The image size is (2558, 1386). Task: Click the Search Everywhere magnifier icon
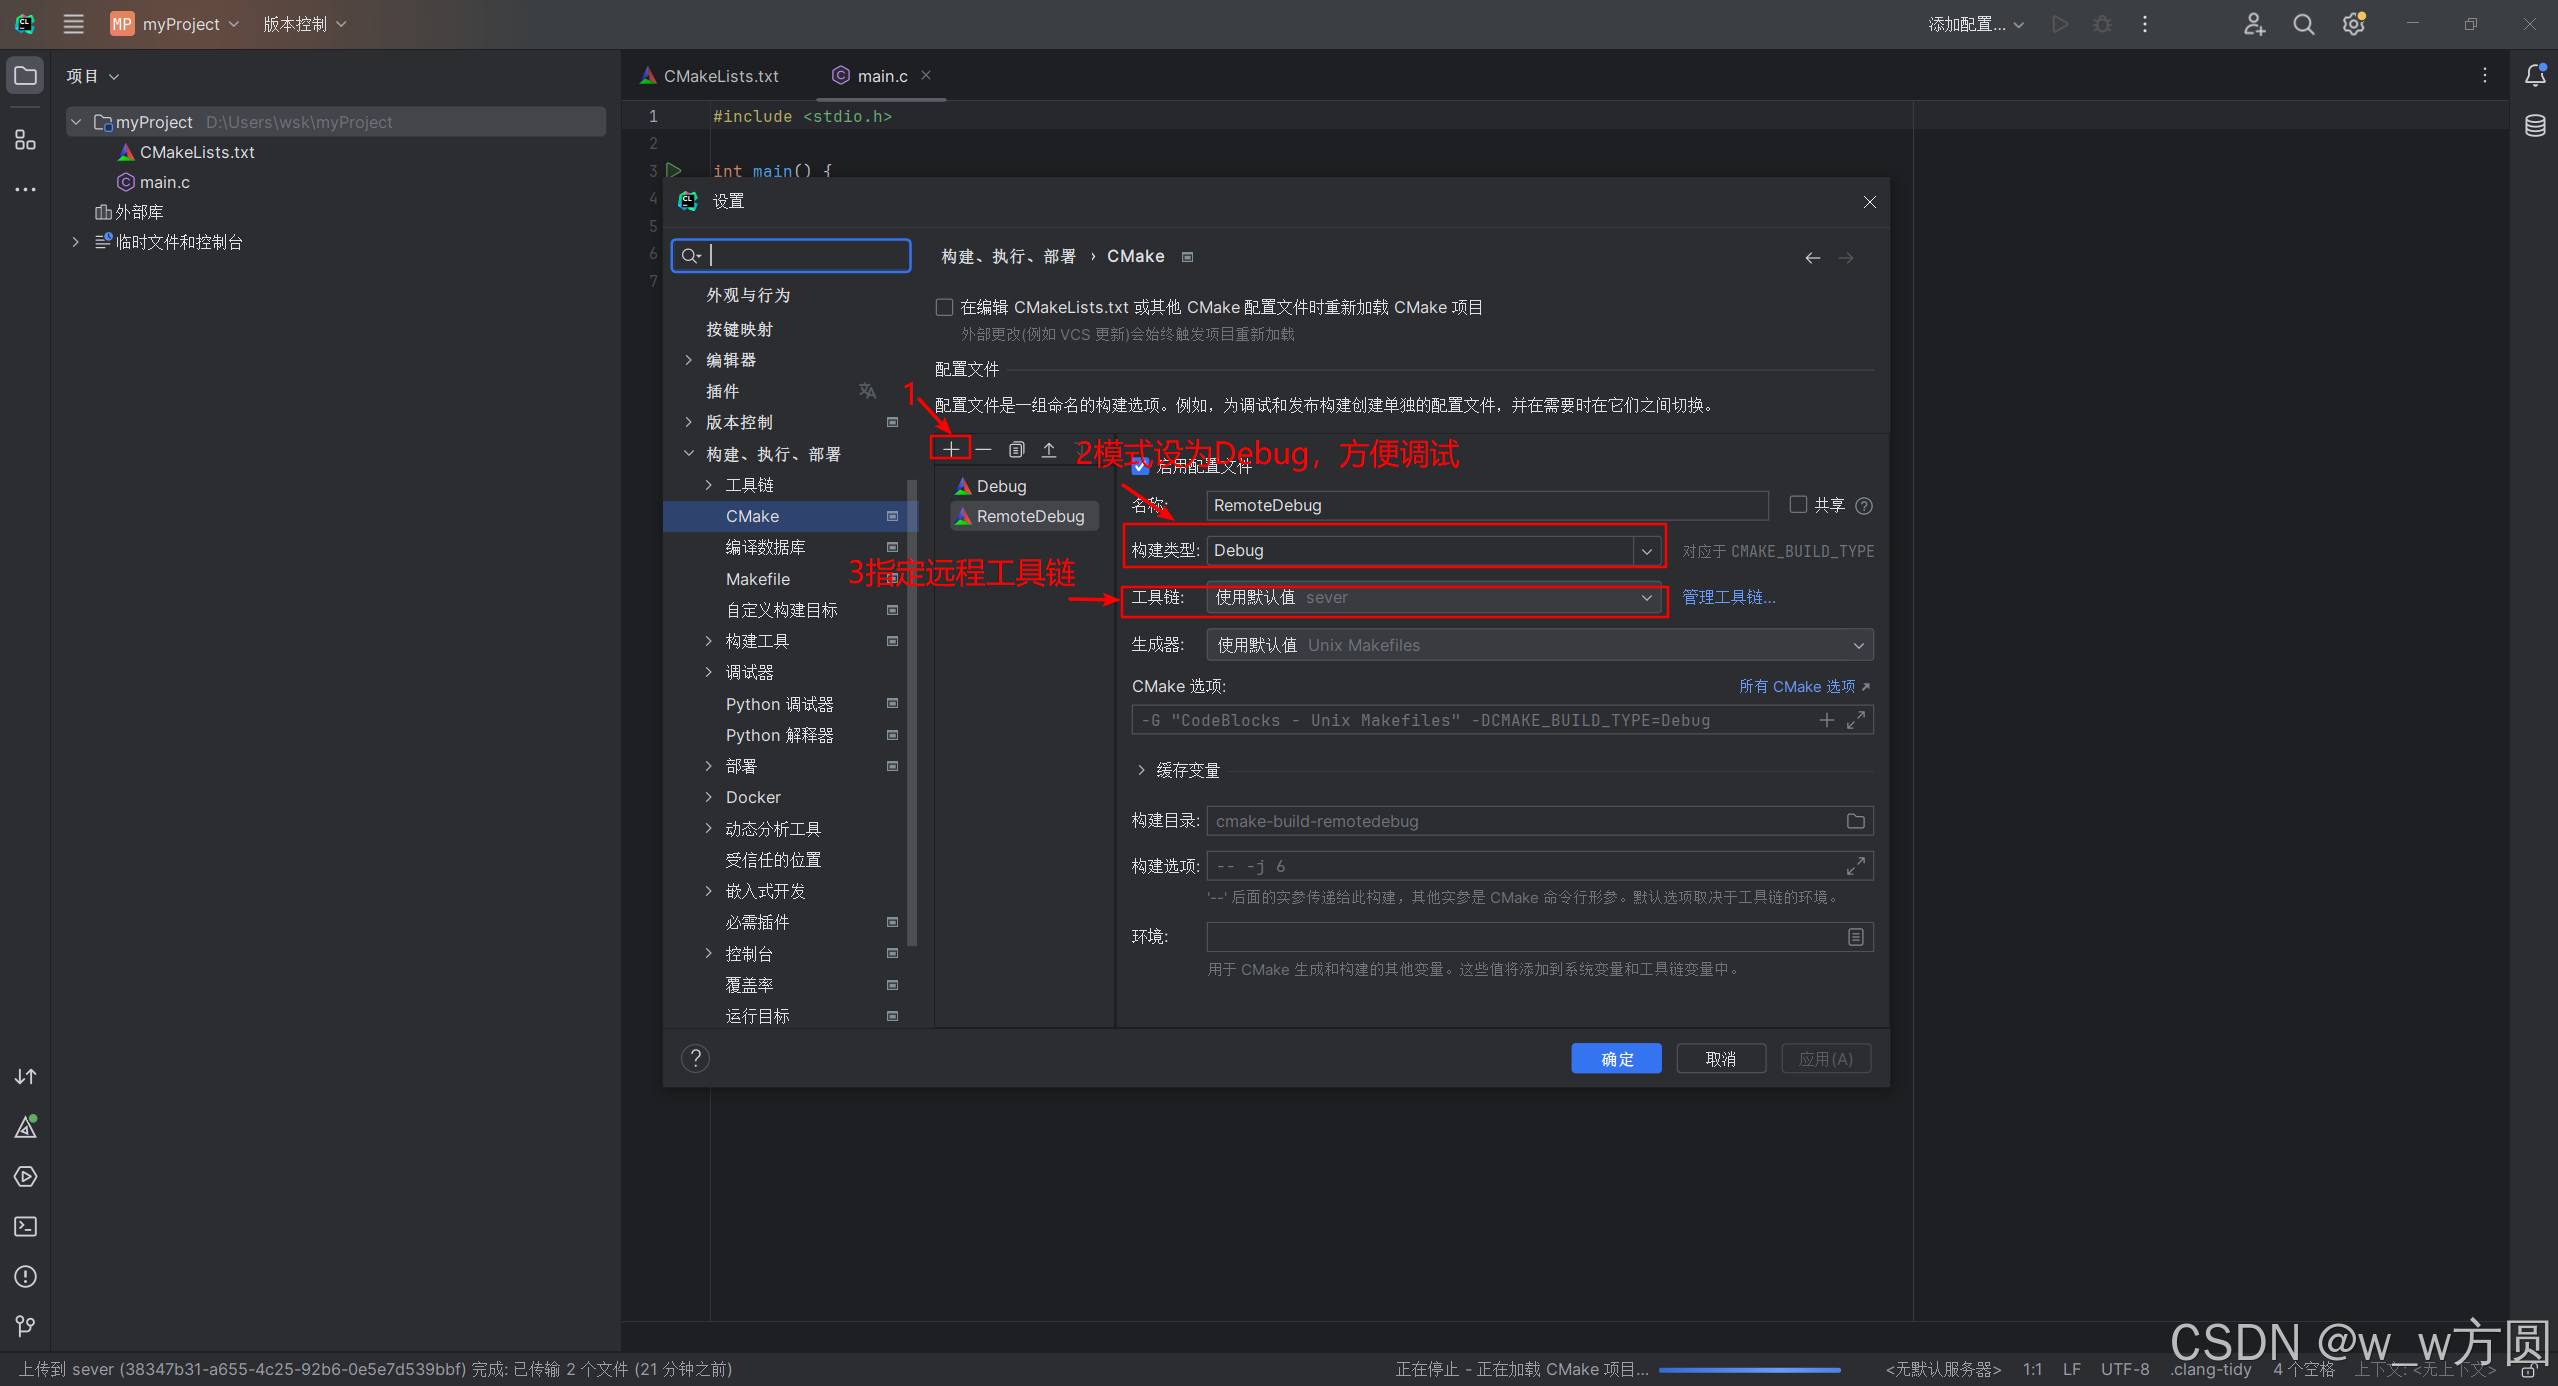point(2304,24)
